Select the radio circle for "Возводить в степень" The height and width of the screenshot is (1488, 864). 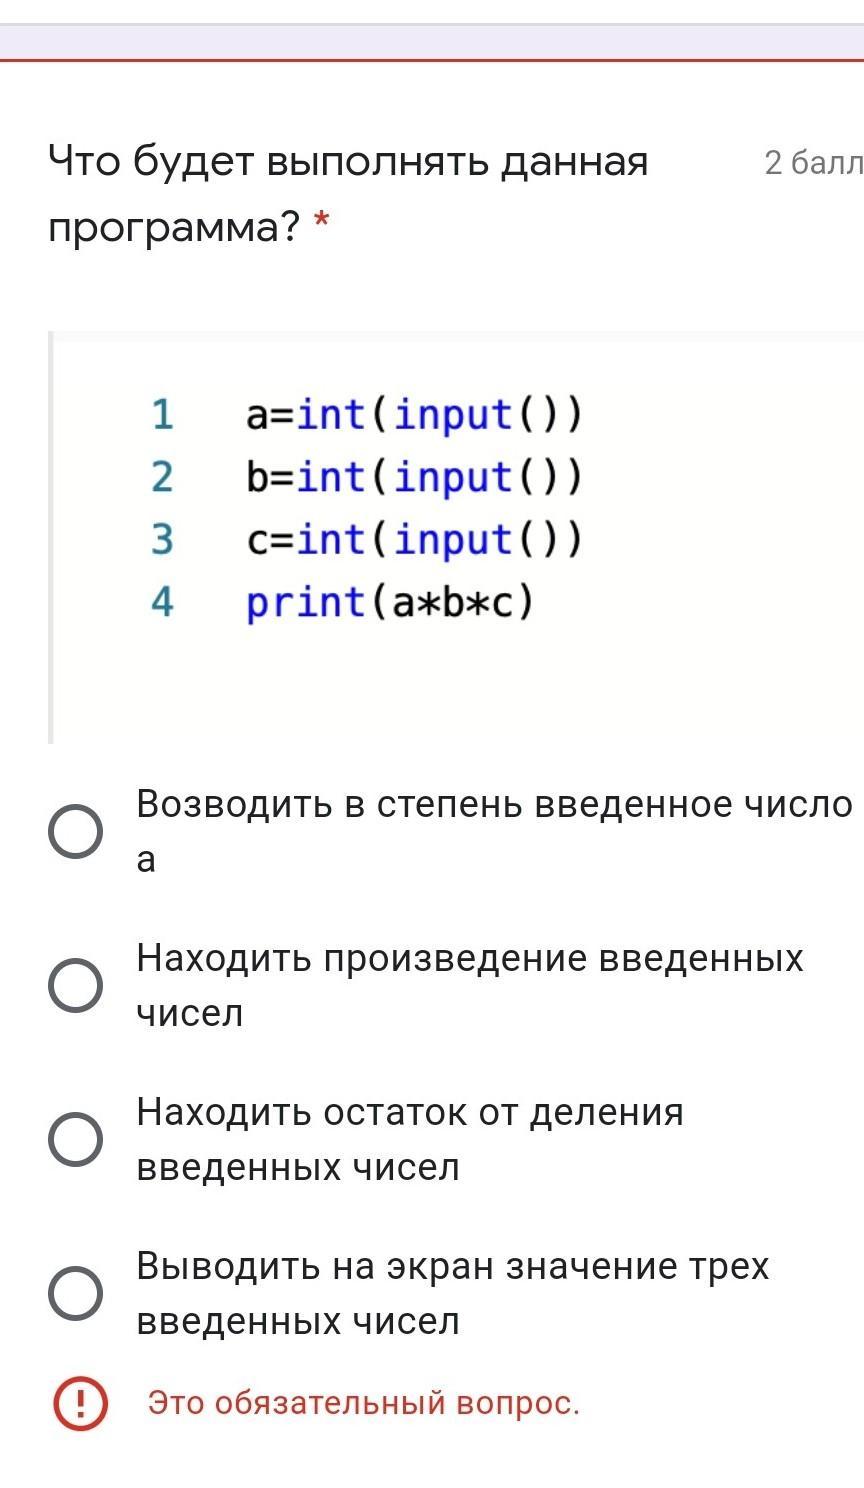point(75,832)
